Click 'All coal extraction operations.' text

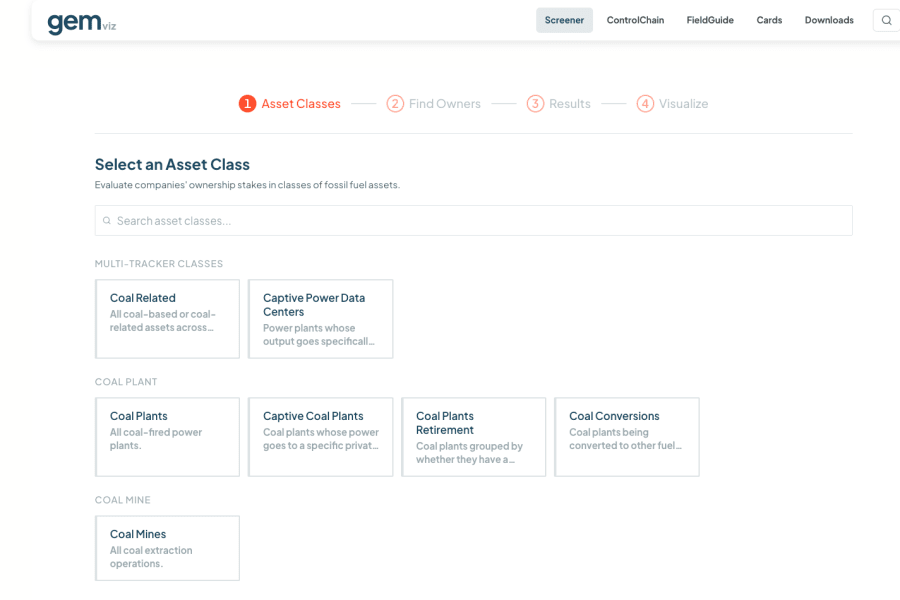coord(151,557)
